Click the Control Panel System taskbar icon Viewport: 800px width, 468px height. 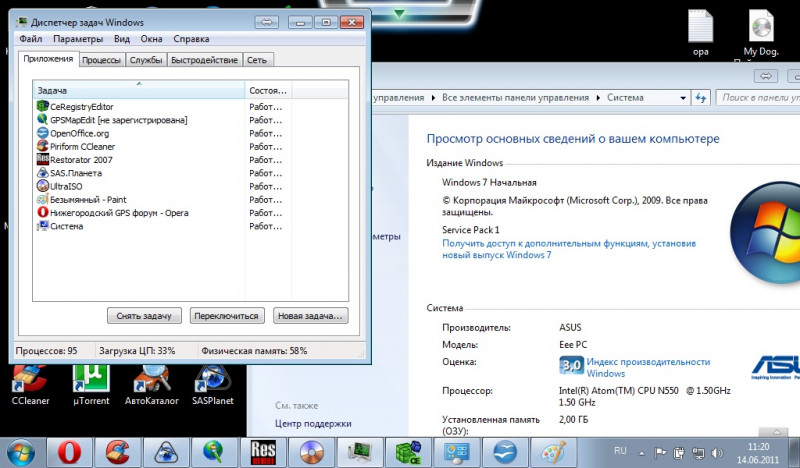[457, 452]
